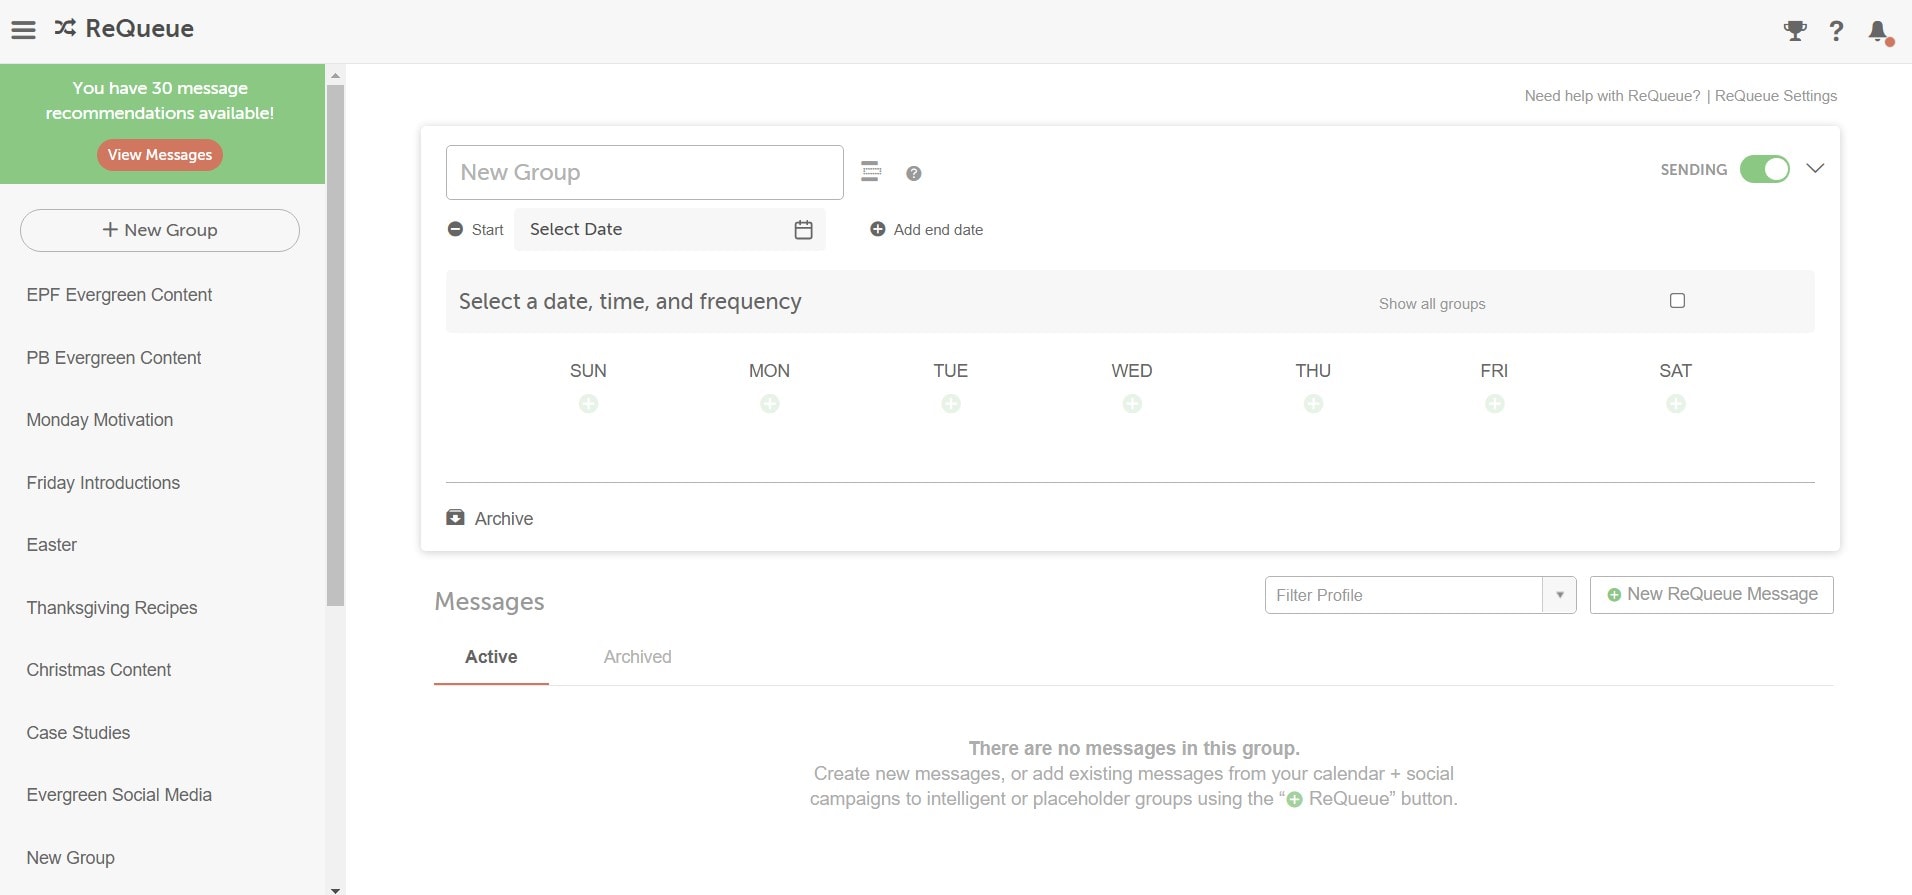Open EPF Evergreen Content group

(119, 295)
